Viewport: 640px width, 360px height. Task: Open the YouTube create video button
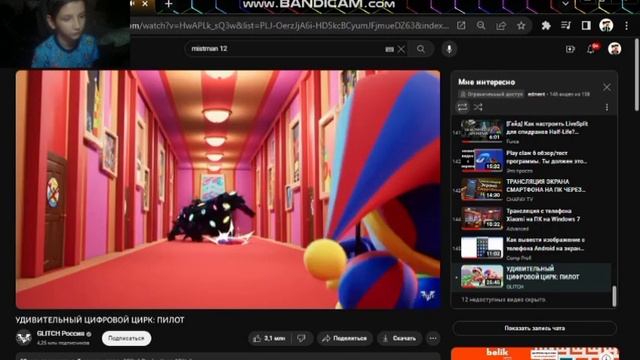click(x=570, y=49)
